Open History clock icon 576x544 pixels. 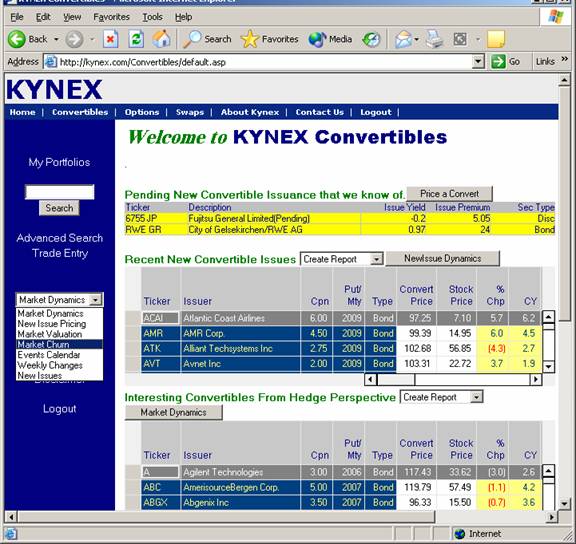point(371,39)
